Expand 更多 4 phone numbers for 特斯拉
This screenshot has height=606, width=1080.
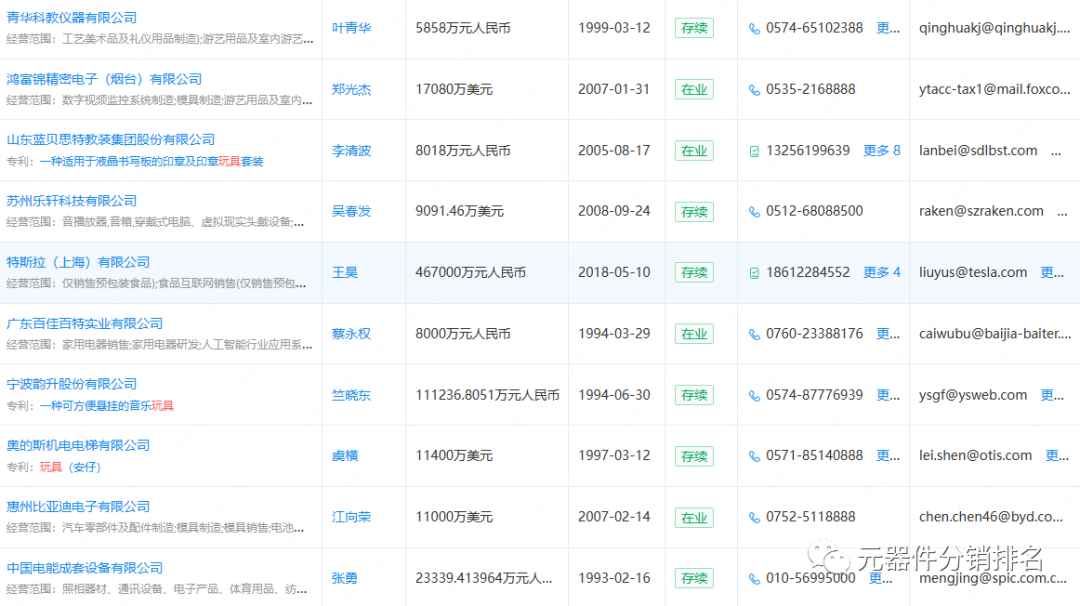coord(882,273)
